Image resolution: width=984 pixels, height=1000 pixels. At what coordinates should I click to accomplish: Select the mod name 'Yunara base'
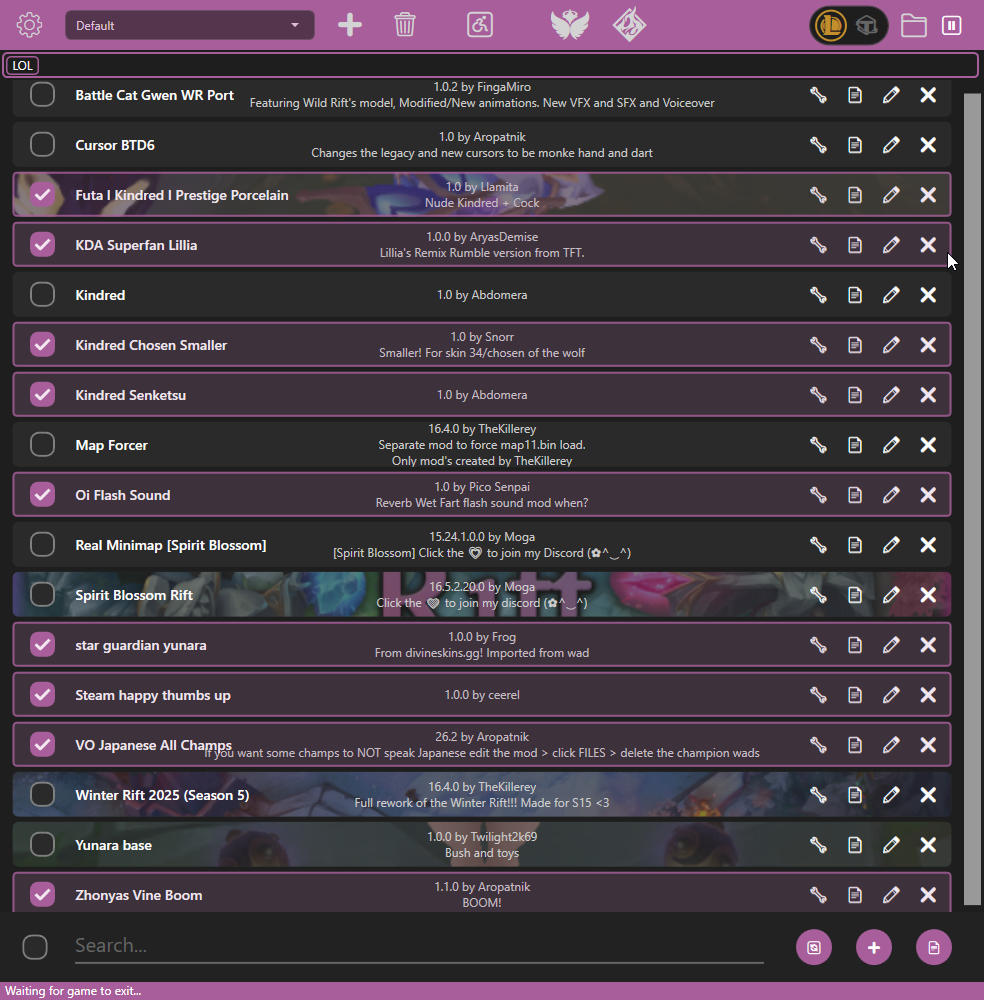click(114, 845)
